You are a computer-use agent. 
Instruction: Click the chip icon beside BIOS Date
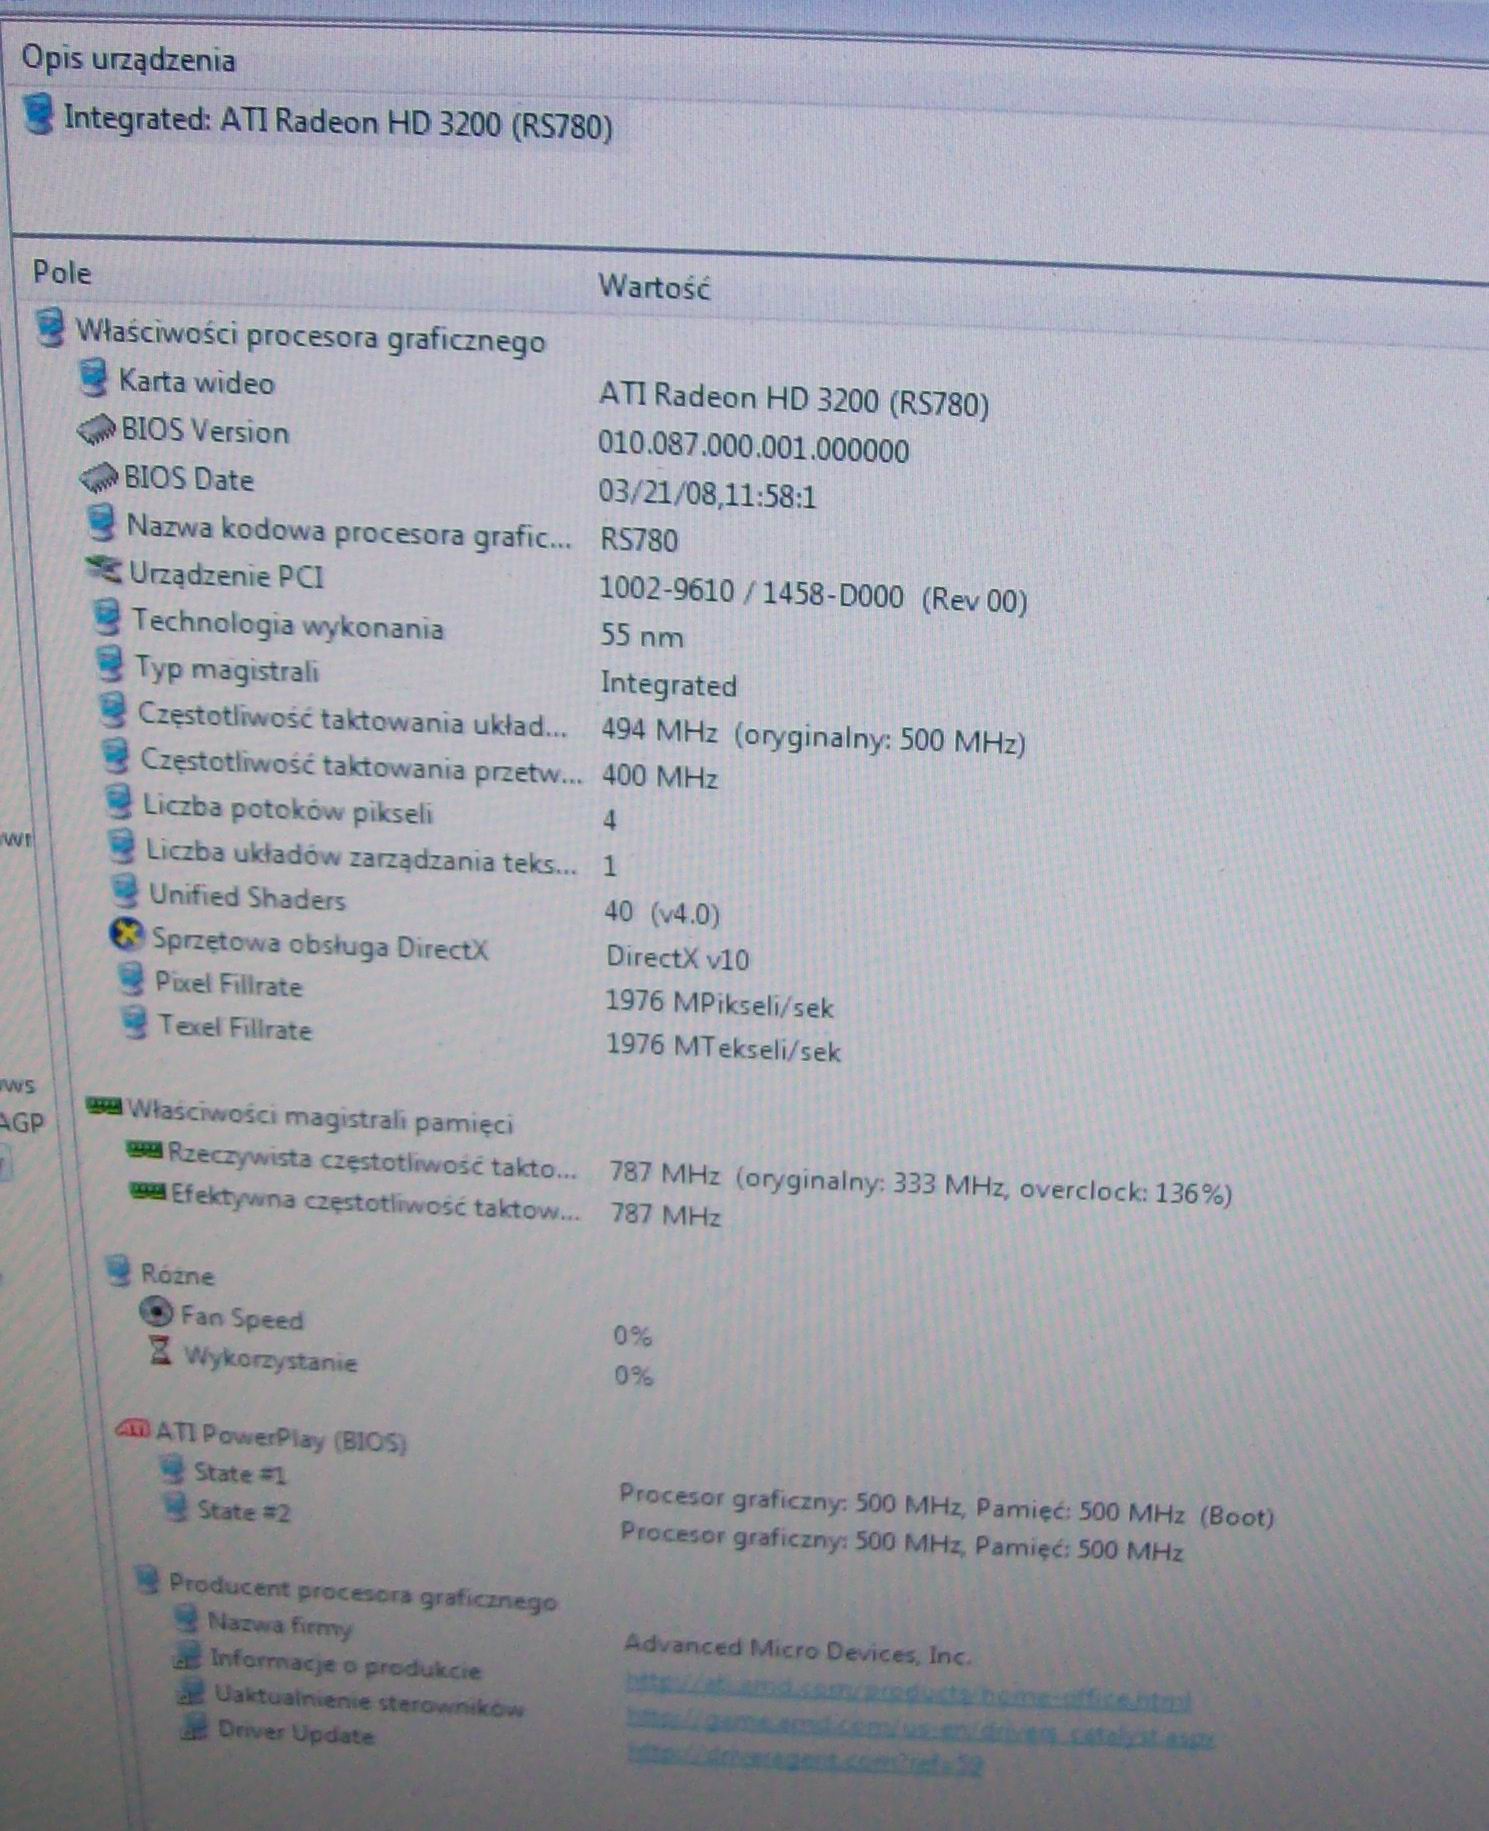[x=99, y=477]
